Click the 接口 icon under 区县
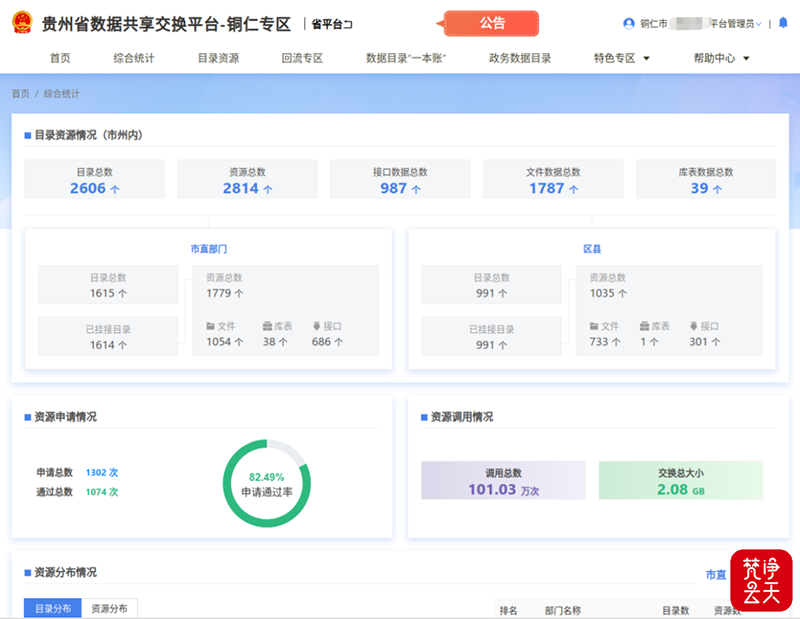 (694, 326)
